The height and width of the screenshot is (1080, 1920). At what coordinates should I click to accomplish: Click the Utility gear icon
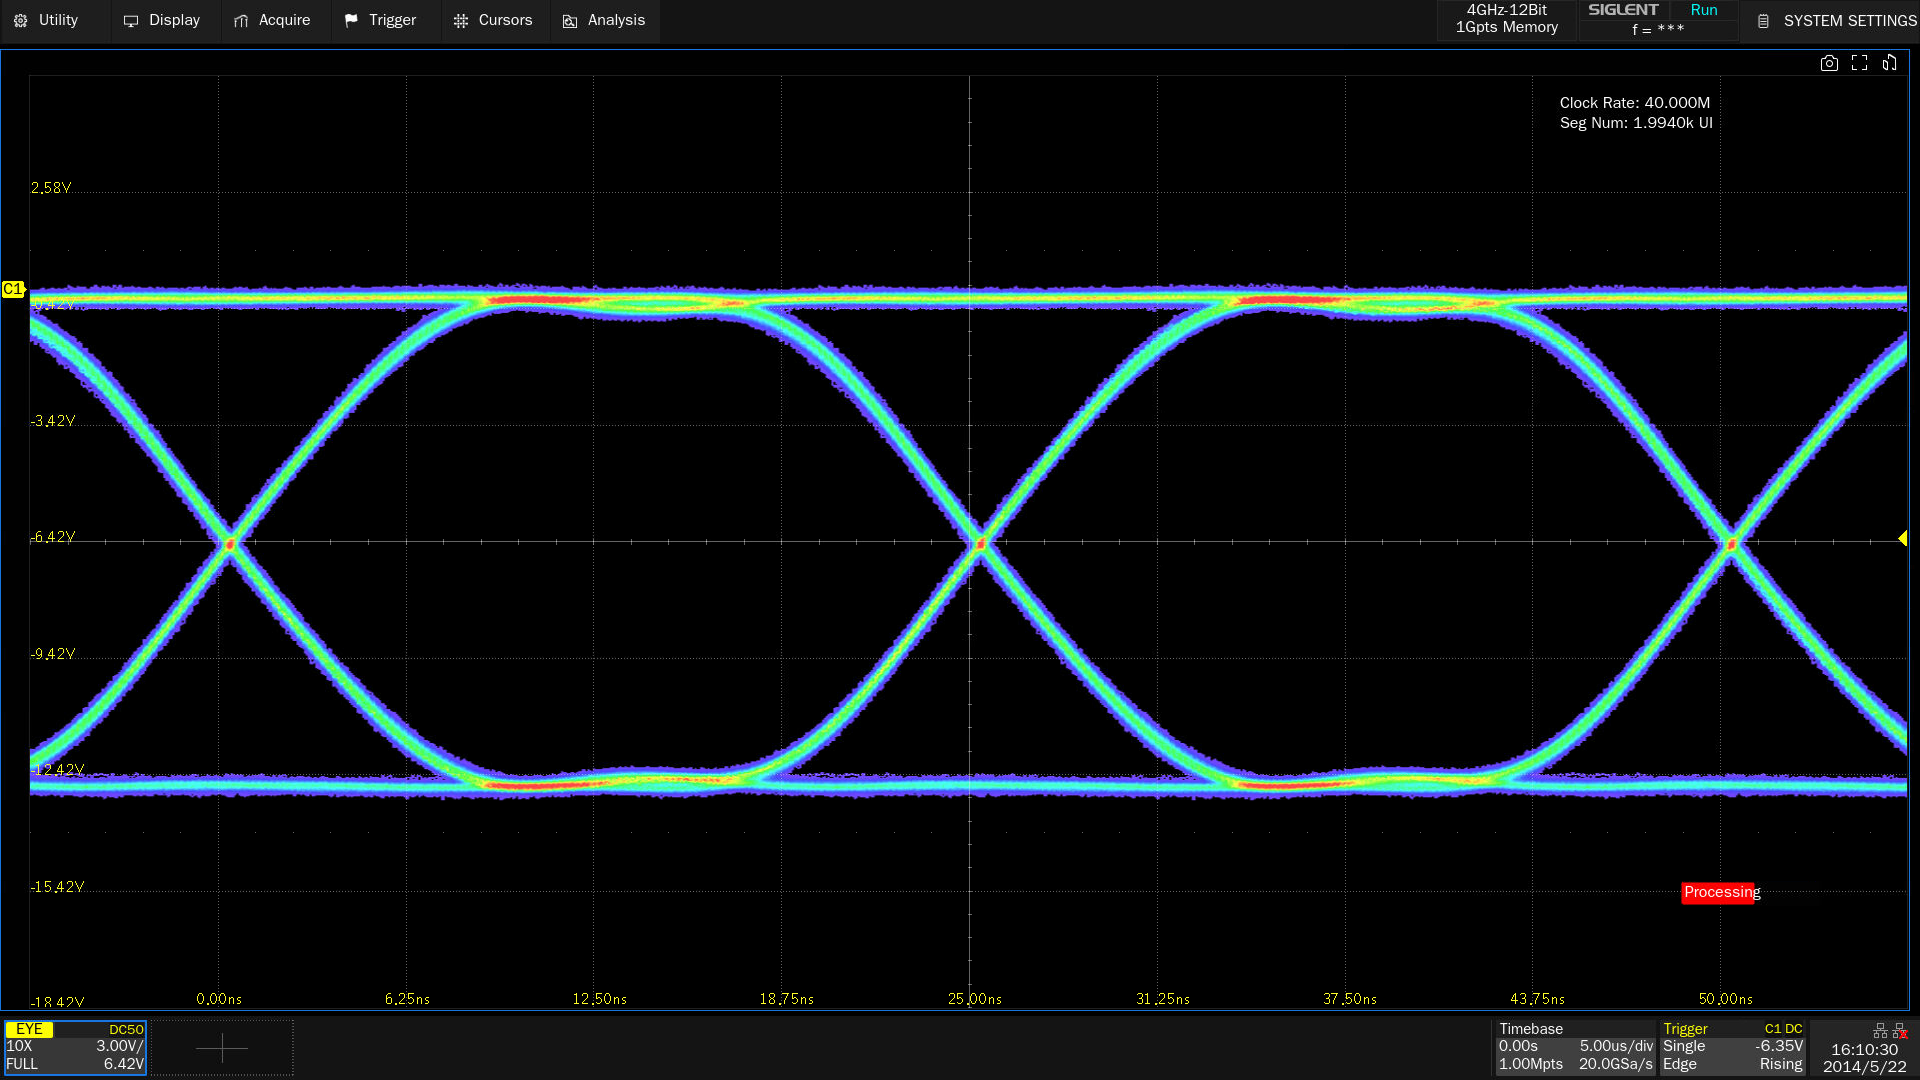[21, 21]
